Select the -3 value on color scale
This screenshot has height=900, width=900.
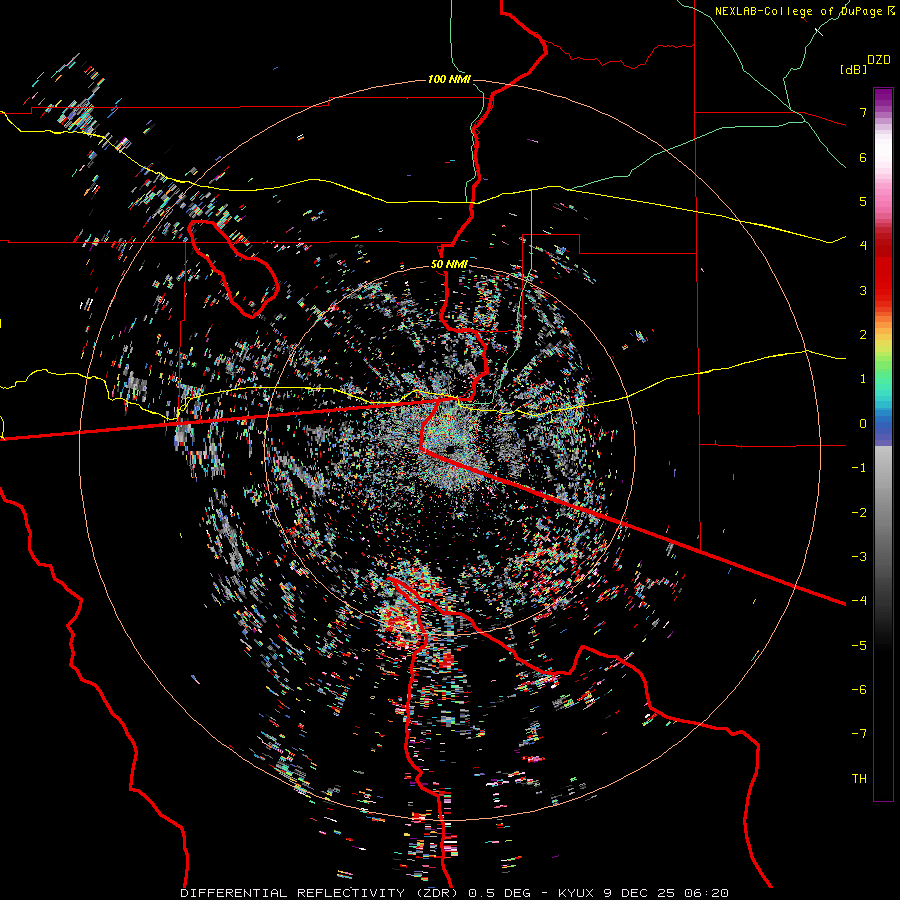859,557
